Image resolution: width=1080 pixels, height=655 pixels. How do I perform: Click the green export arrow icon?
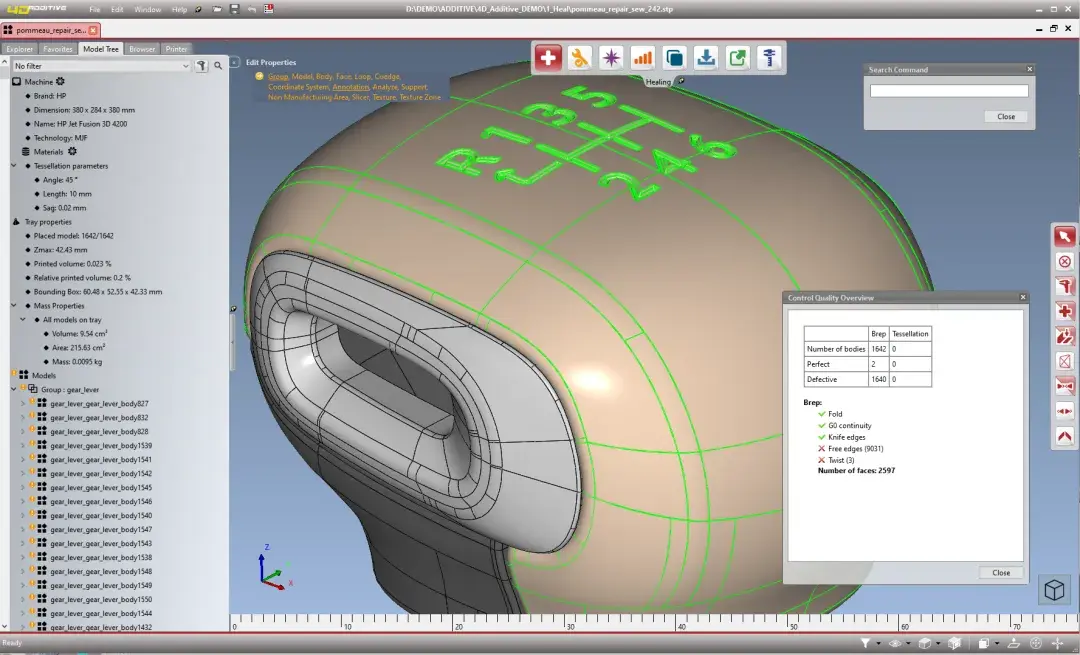[x=737, y=58]
